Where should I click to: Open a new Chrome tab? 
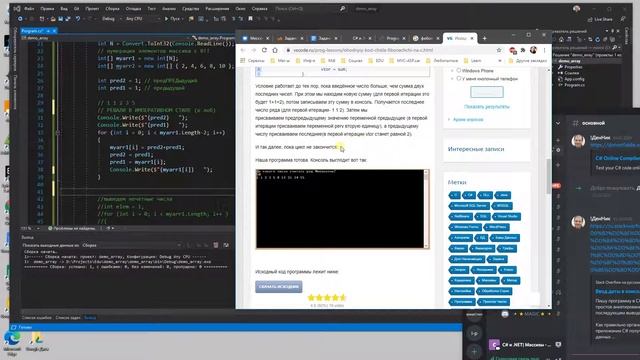(484, 38)
